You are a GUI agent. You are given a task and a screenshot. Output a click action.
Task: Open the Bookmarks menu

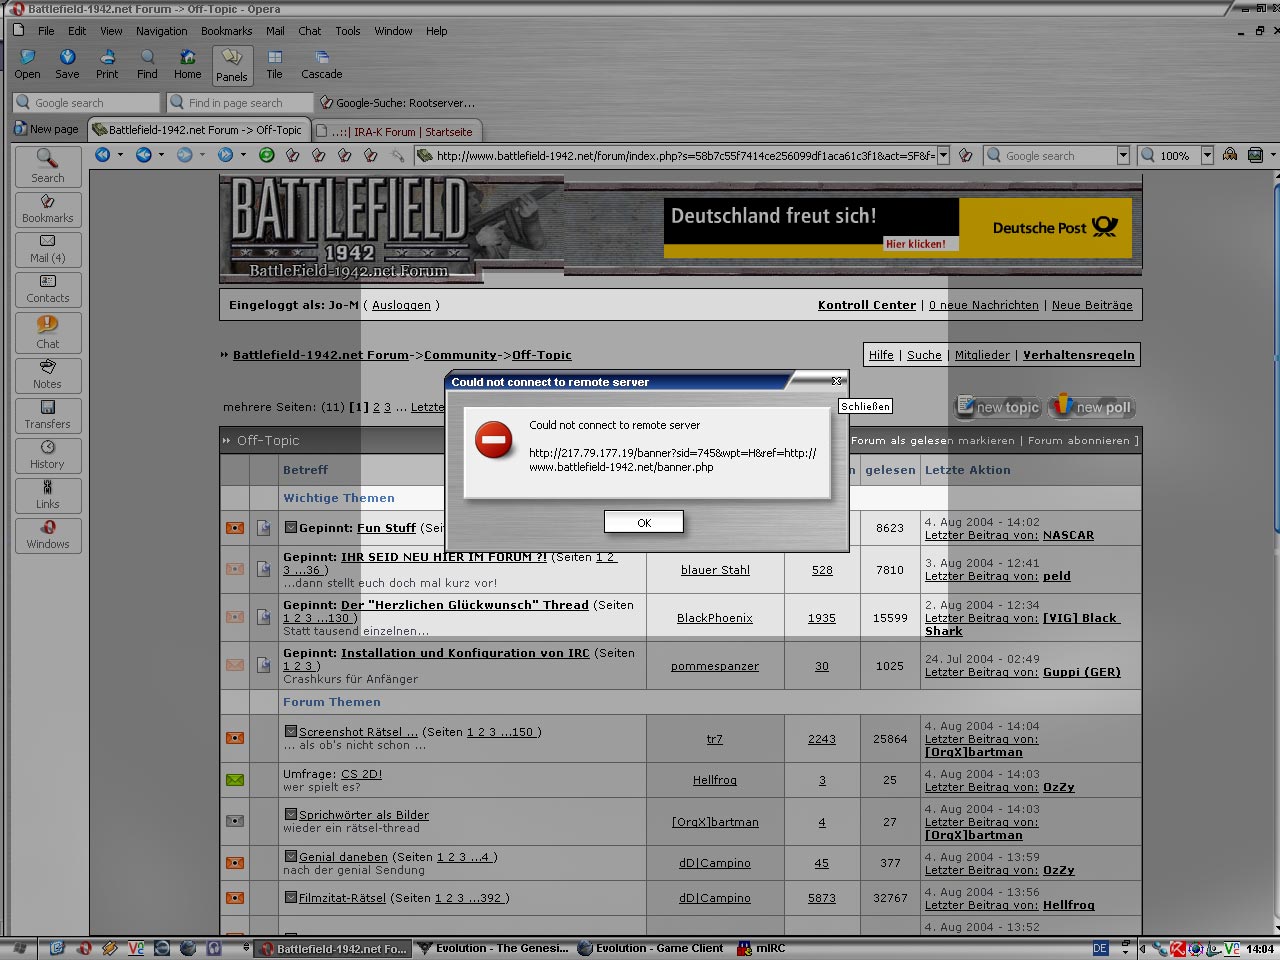(x=226, y=31)
